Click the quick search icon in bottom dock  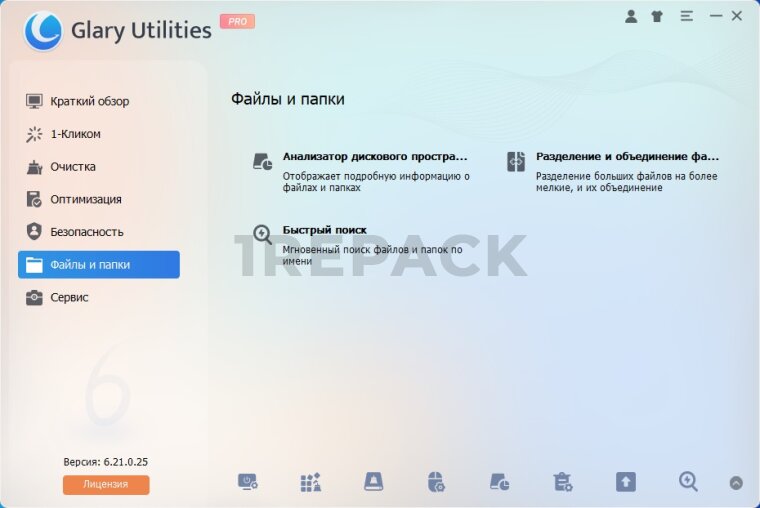688,482
